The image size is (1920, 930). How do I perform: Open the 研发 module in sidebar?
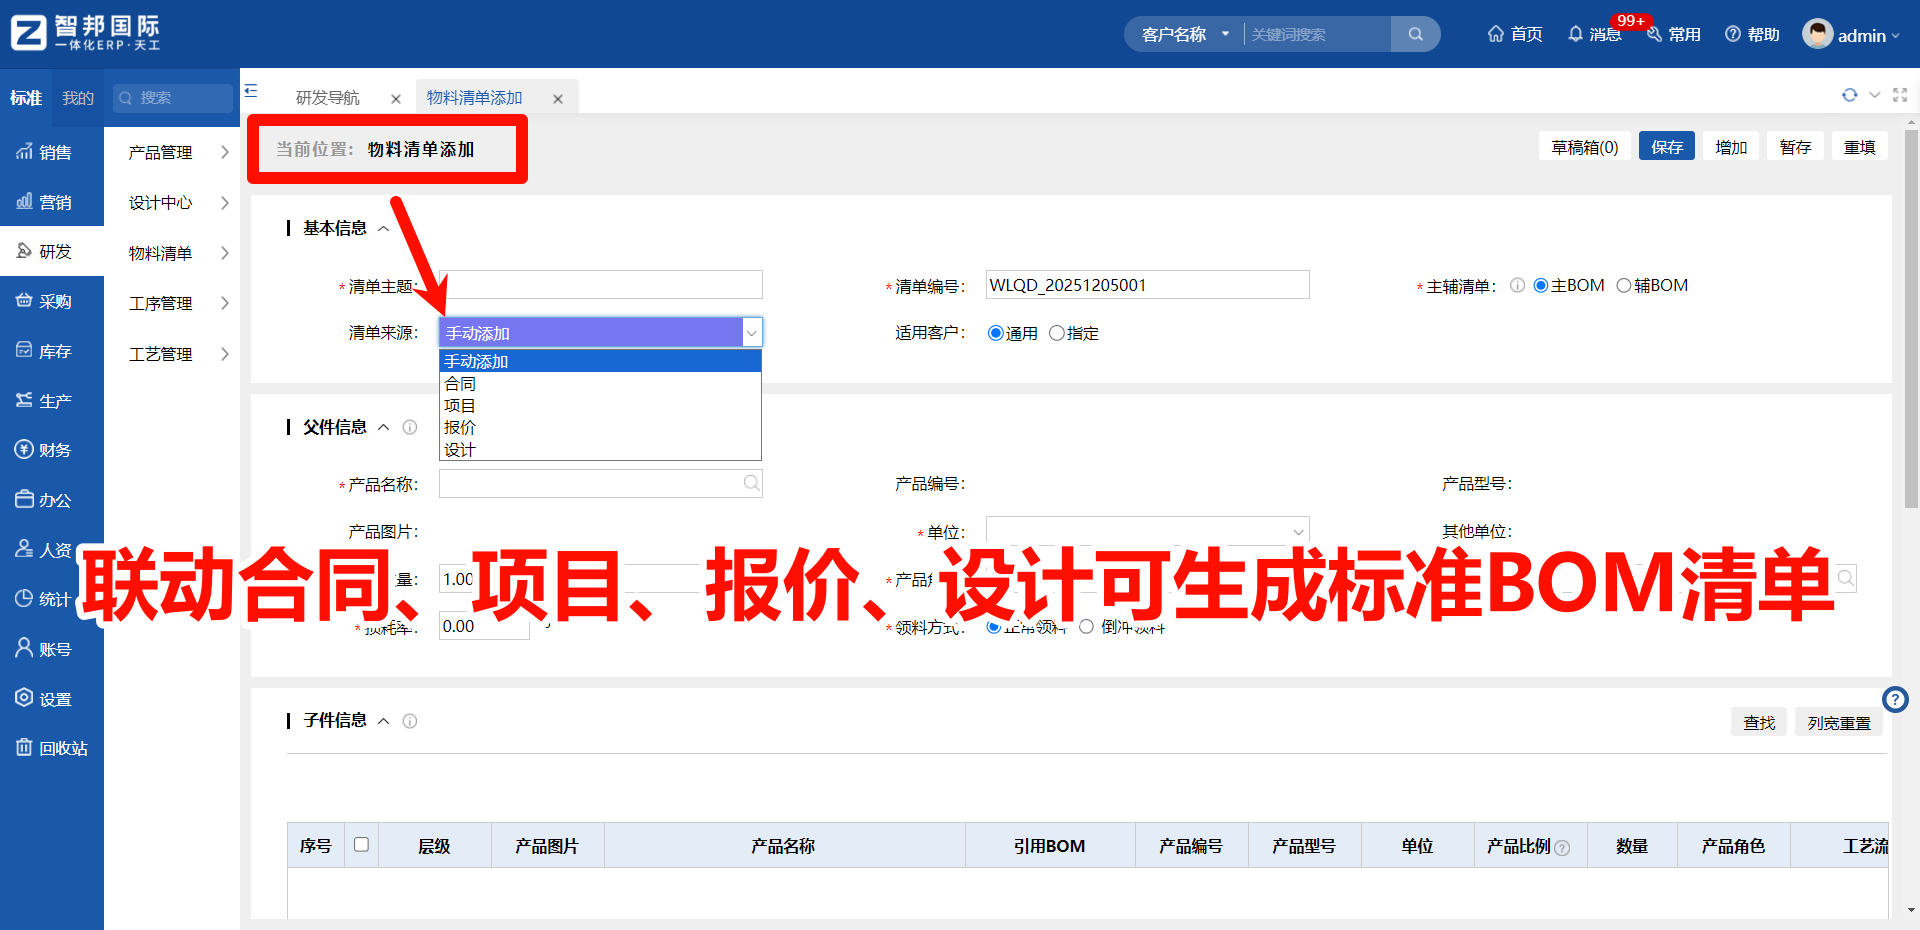pyautogui.click(x=52, y=250)
